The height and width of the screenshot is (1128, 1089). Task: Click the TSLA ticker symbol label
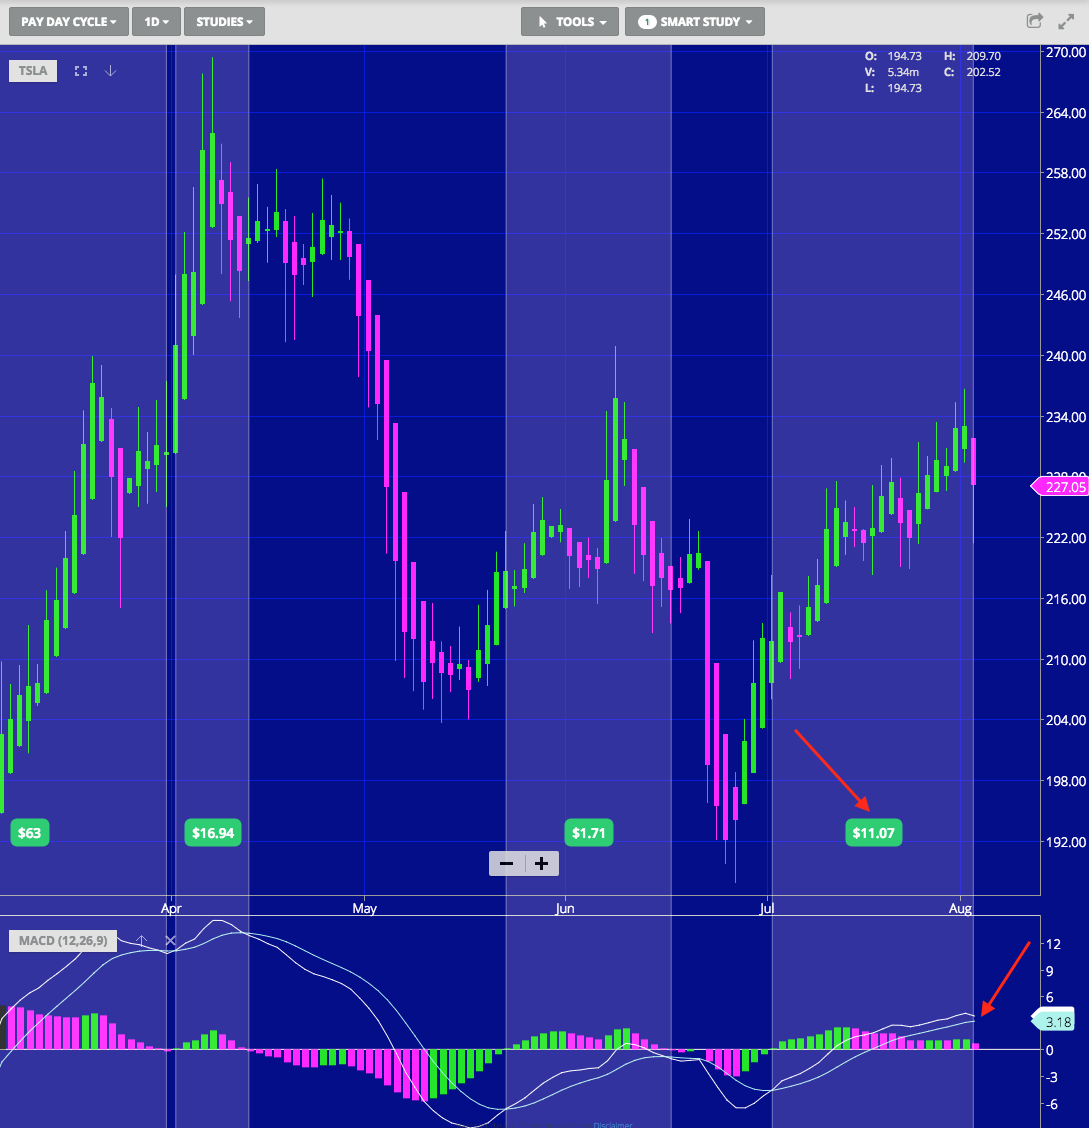coord(33,70)
